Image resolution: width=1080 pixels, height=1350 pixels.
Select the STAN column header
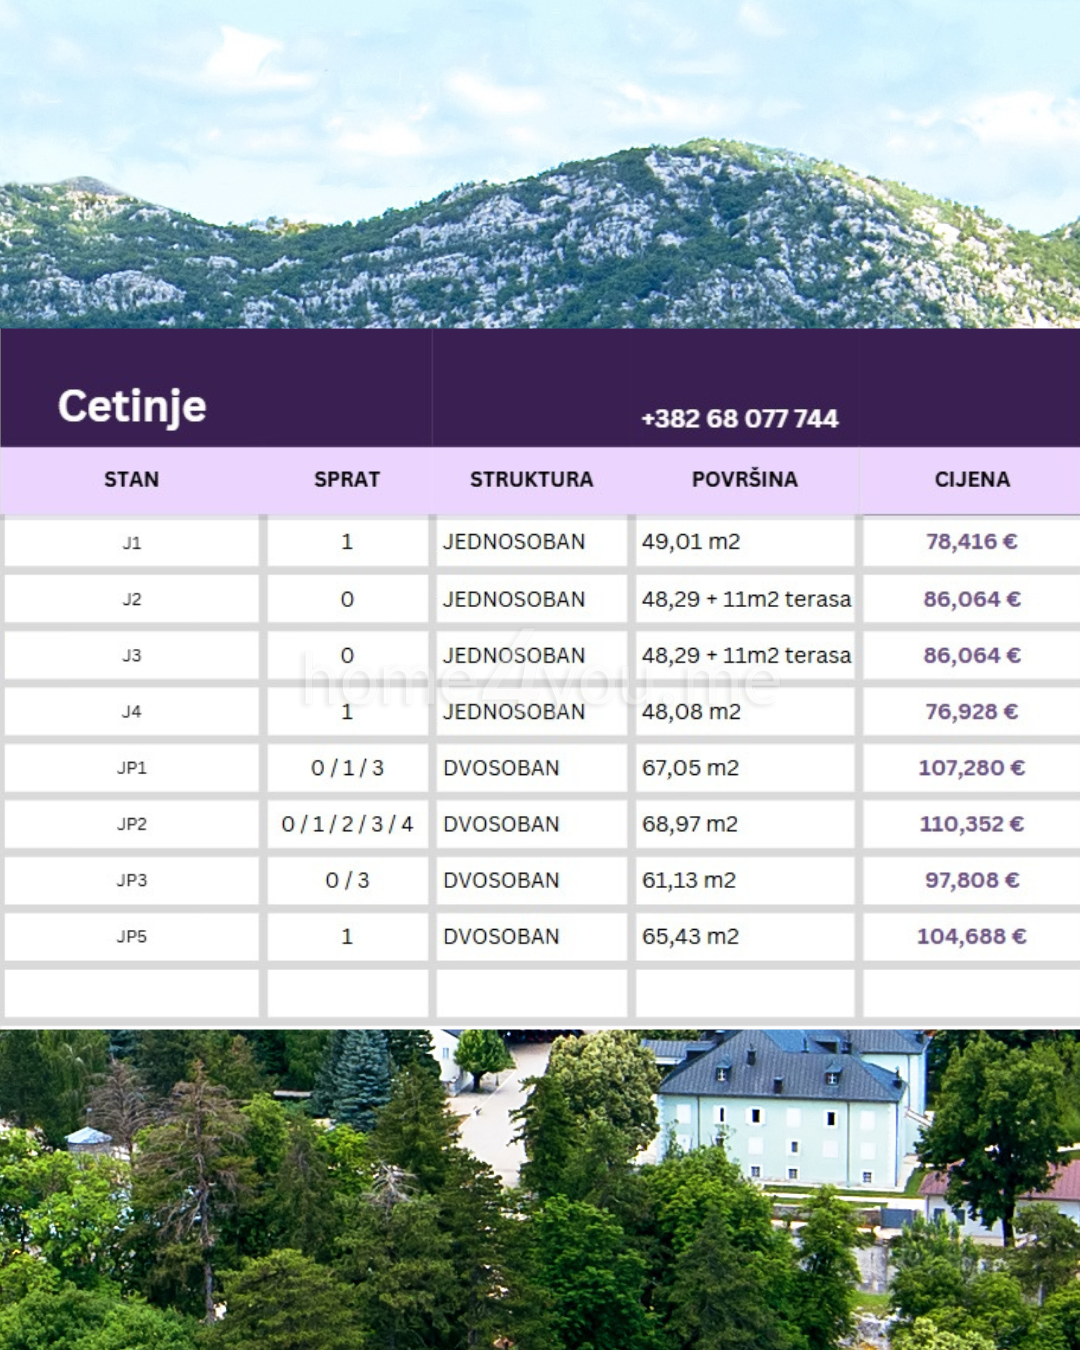[131, 479]
